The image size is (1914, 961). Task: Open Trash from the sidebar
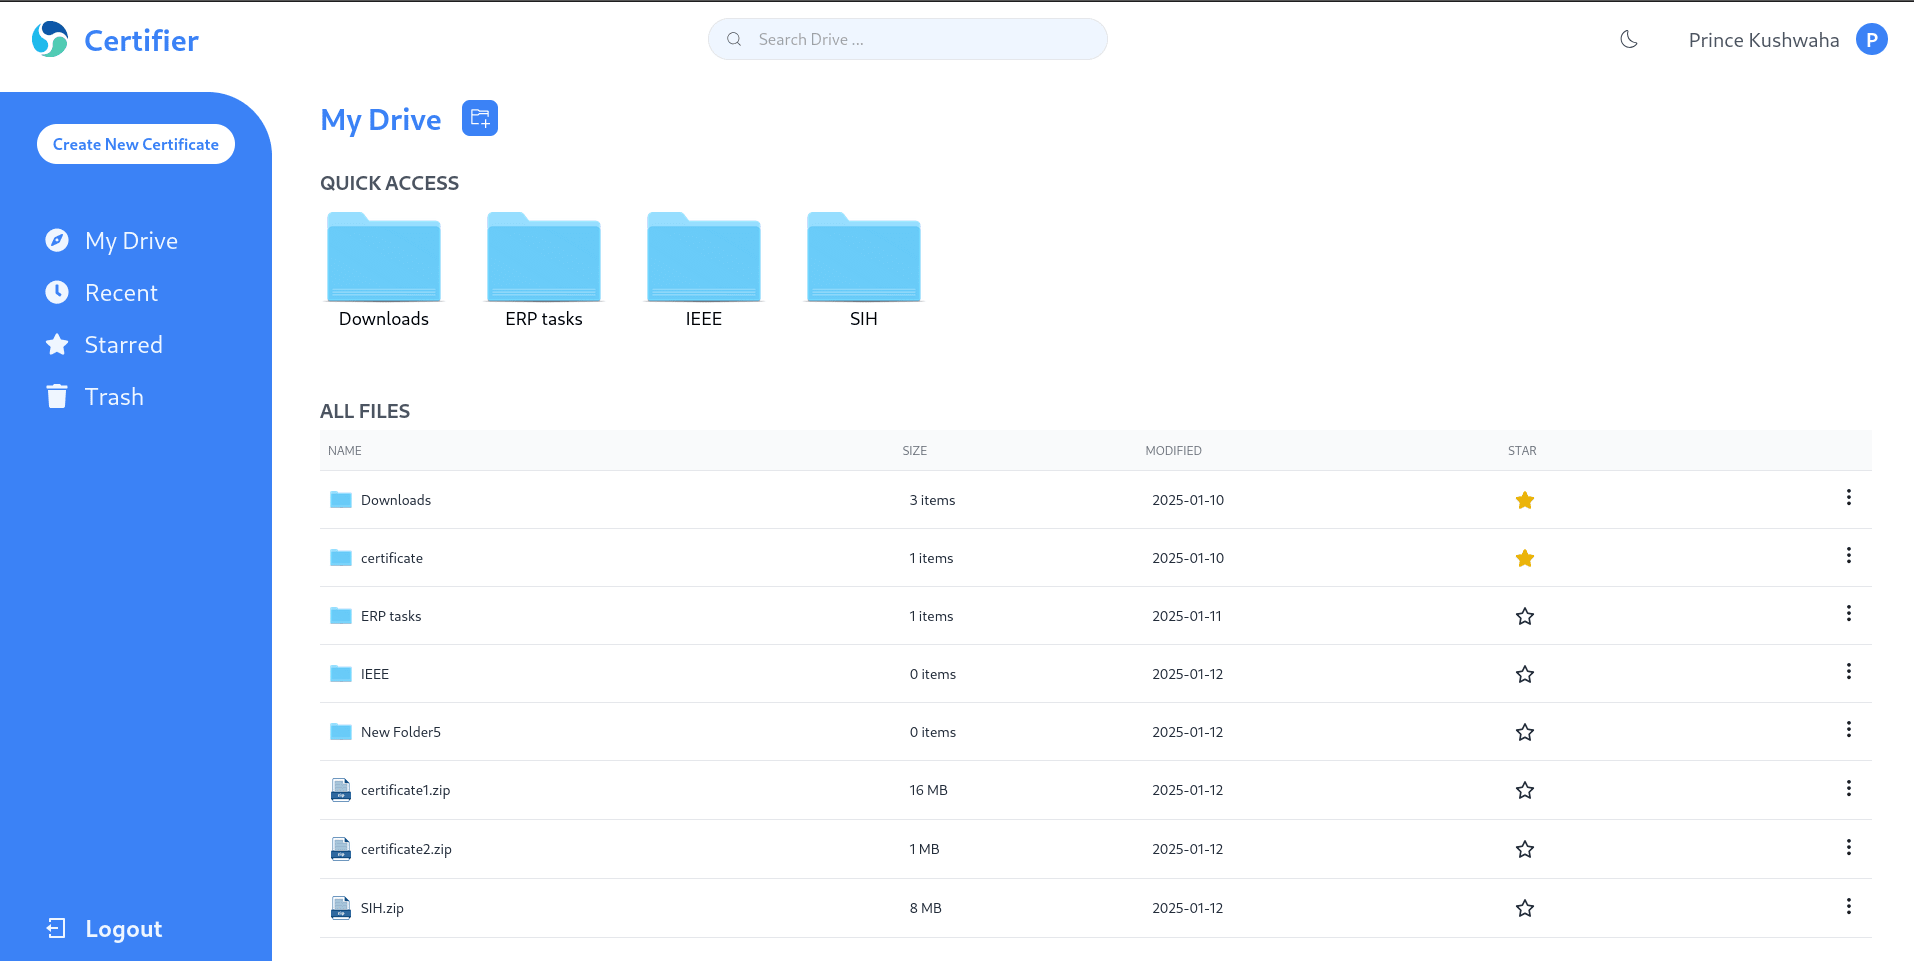pyautogui.click(x=113, y=397)
